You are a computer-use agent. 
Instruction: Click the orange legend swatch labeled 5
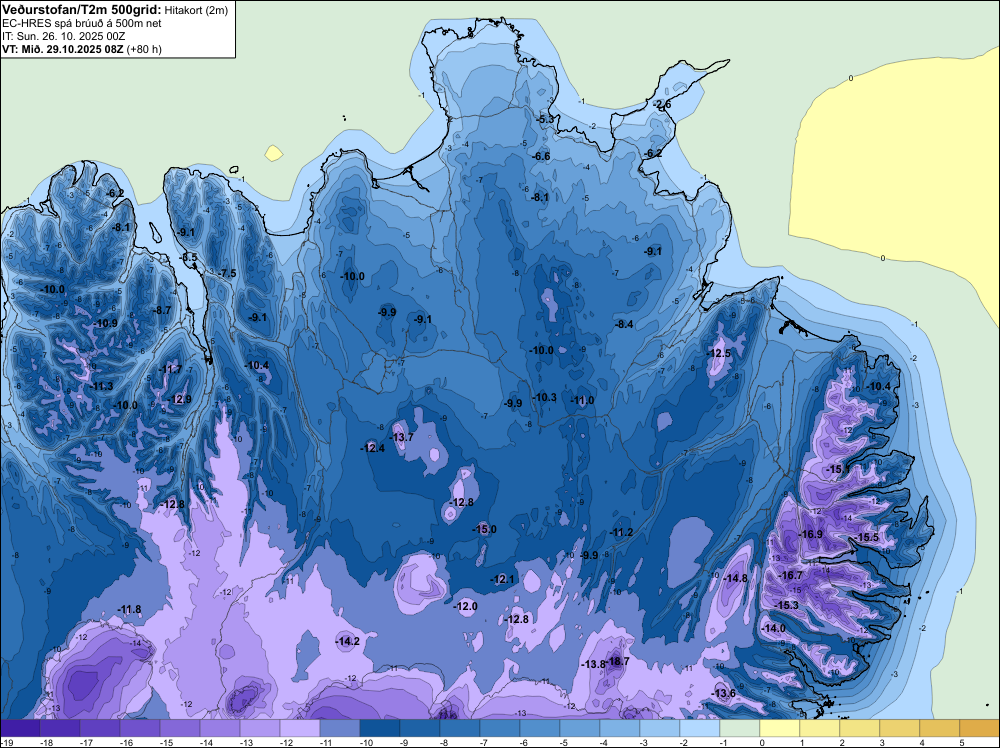pos(980,728)
